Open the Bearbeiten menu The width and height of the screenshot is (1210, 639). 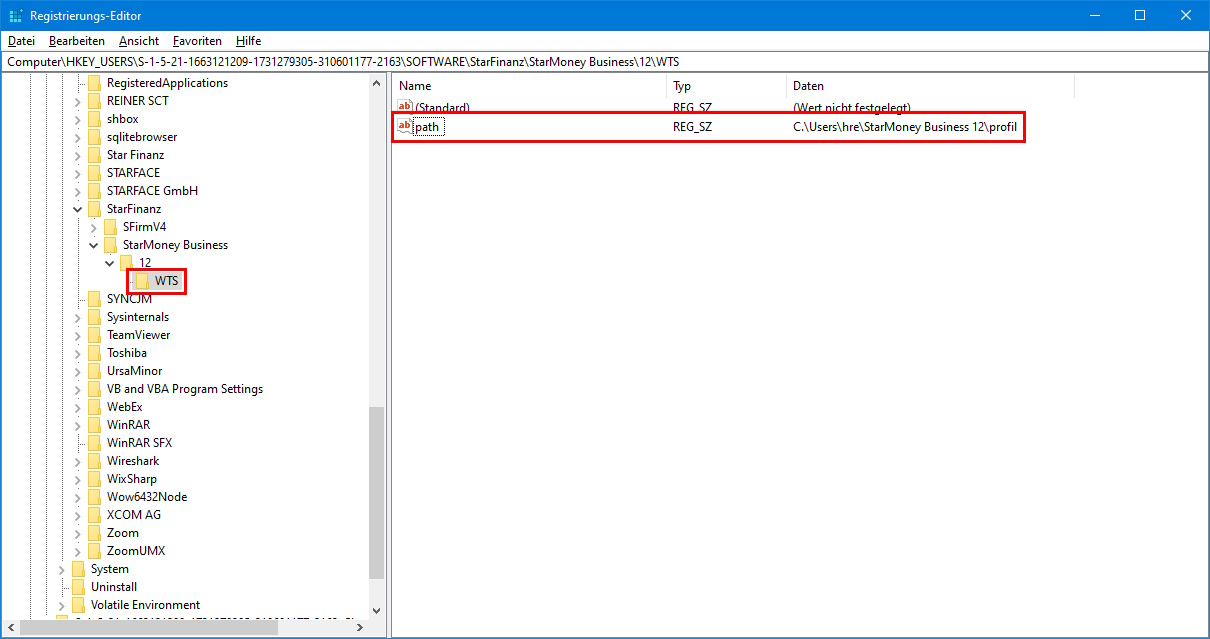click(77, 41)
